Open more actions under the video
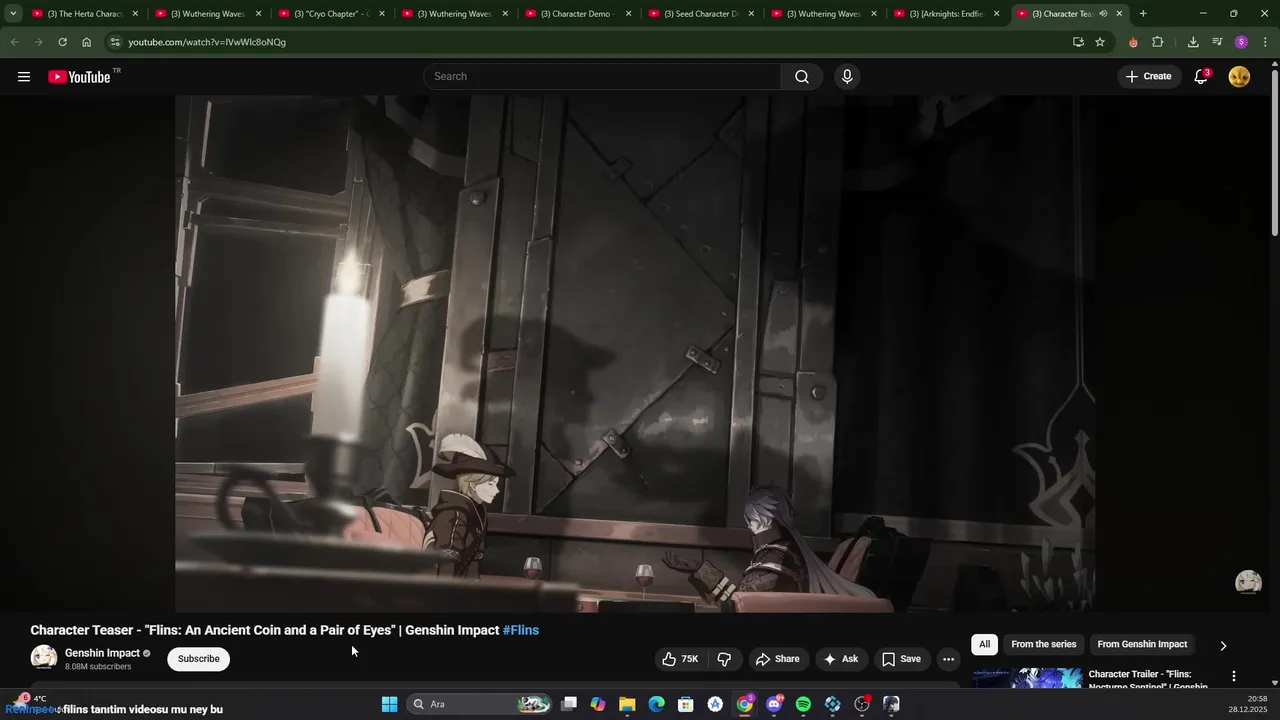Screen dimensions: 1280x720 click(x=948, y=659)
